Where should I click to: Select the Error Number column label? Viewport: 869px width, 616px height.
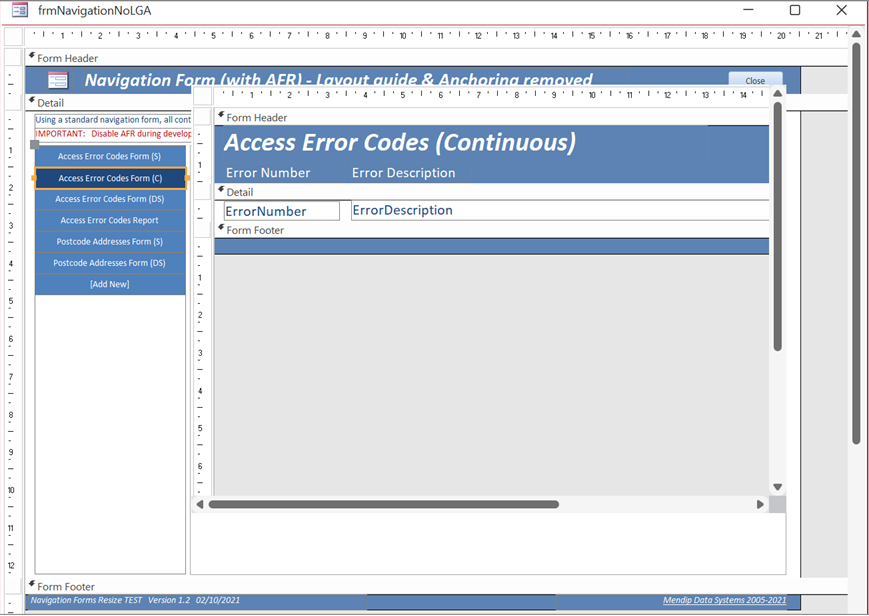284,172
